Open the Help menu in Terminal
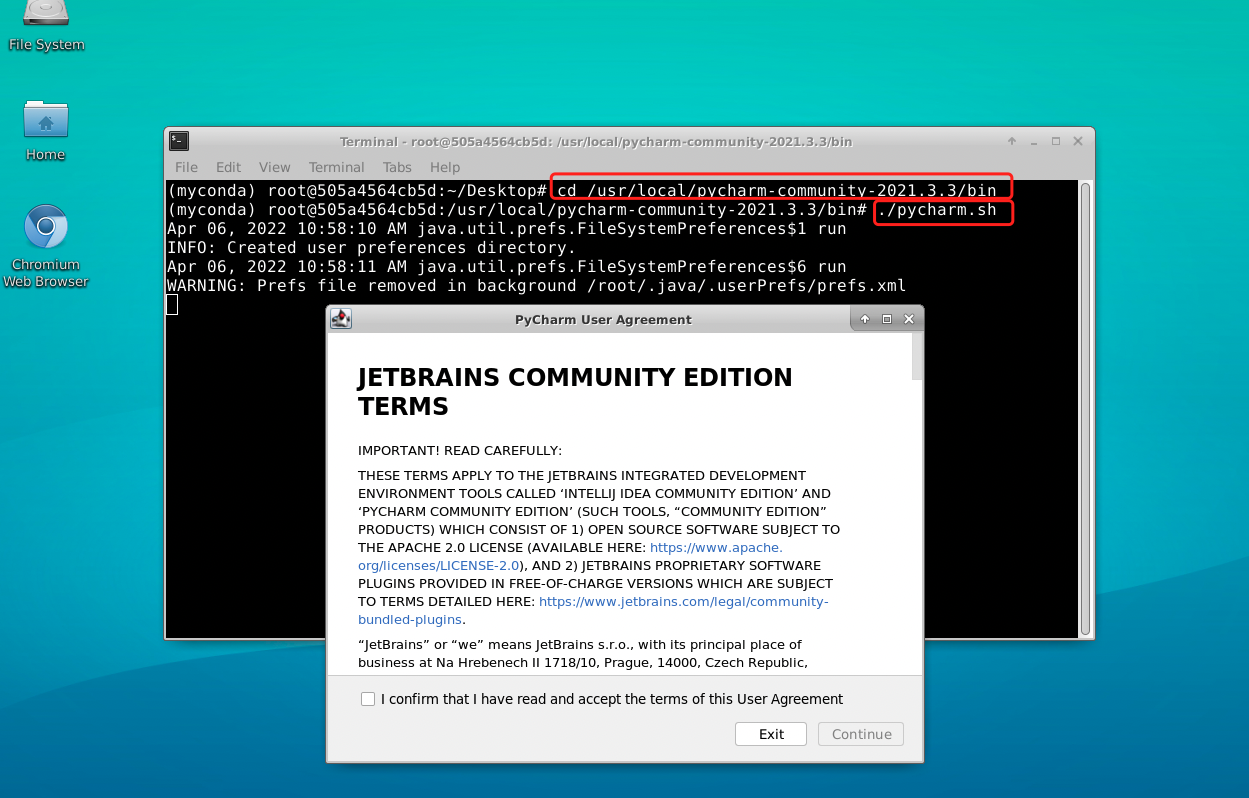The width and height of the screenshot is (1249, 798). tap(445, 167)
